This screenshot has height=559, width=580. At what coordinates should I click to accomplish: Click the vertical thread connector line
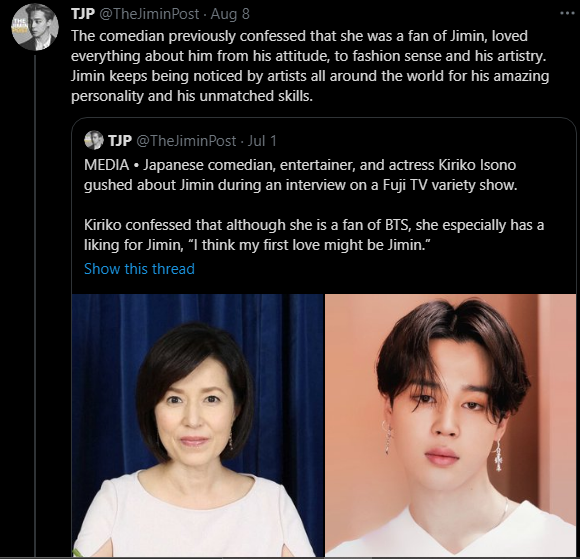(35, 305)
